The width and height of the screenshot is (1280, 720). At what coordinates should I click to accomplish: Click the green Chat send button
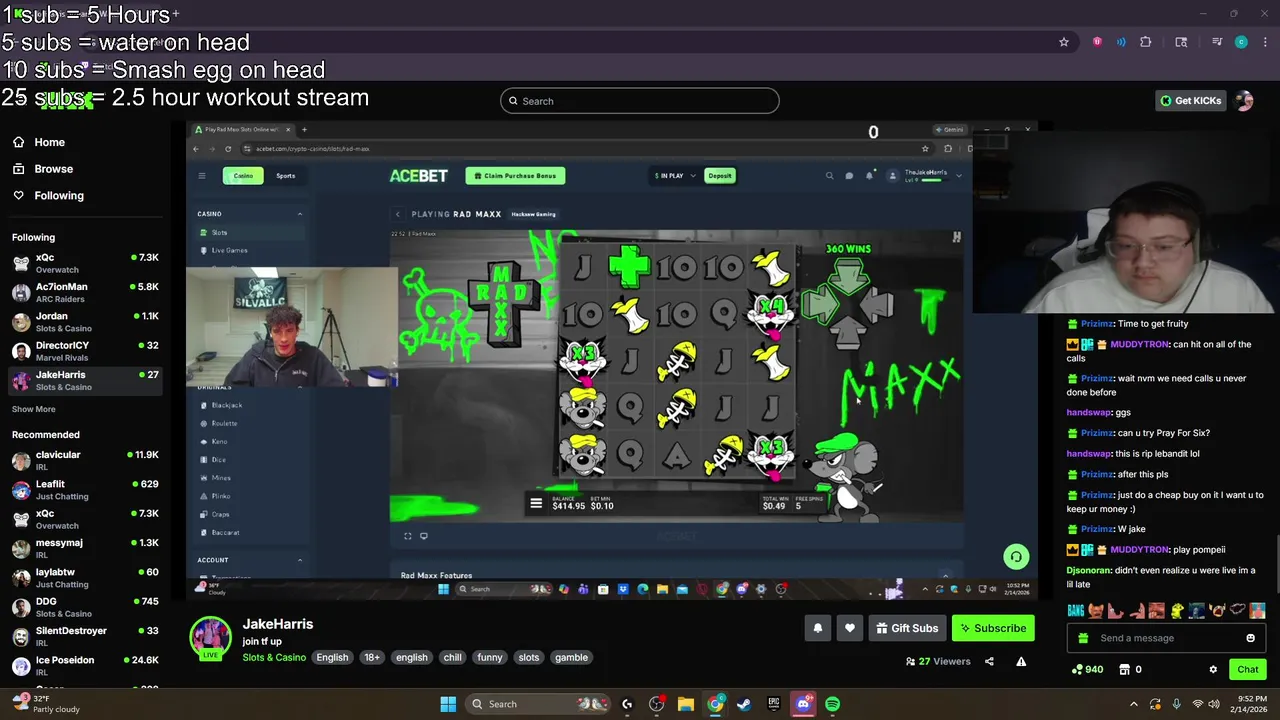tap(1248, 669)
